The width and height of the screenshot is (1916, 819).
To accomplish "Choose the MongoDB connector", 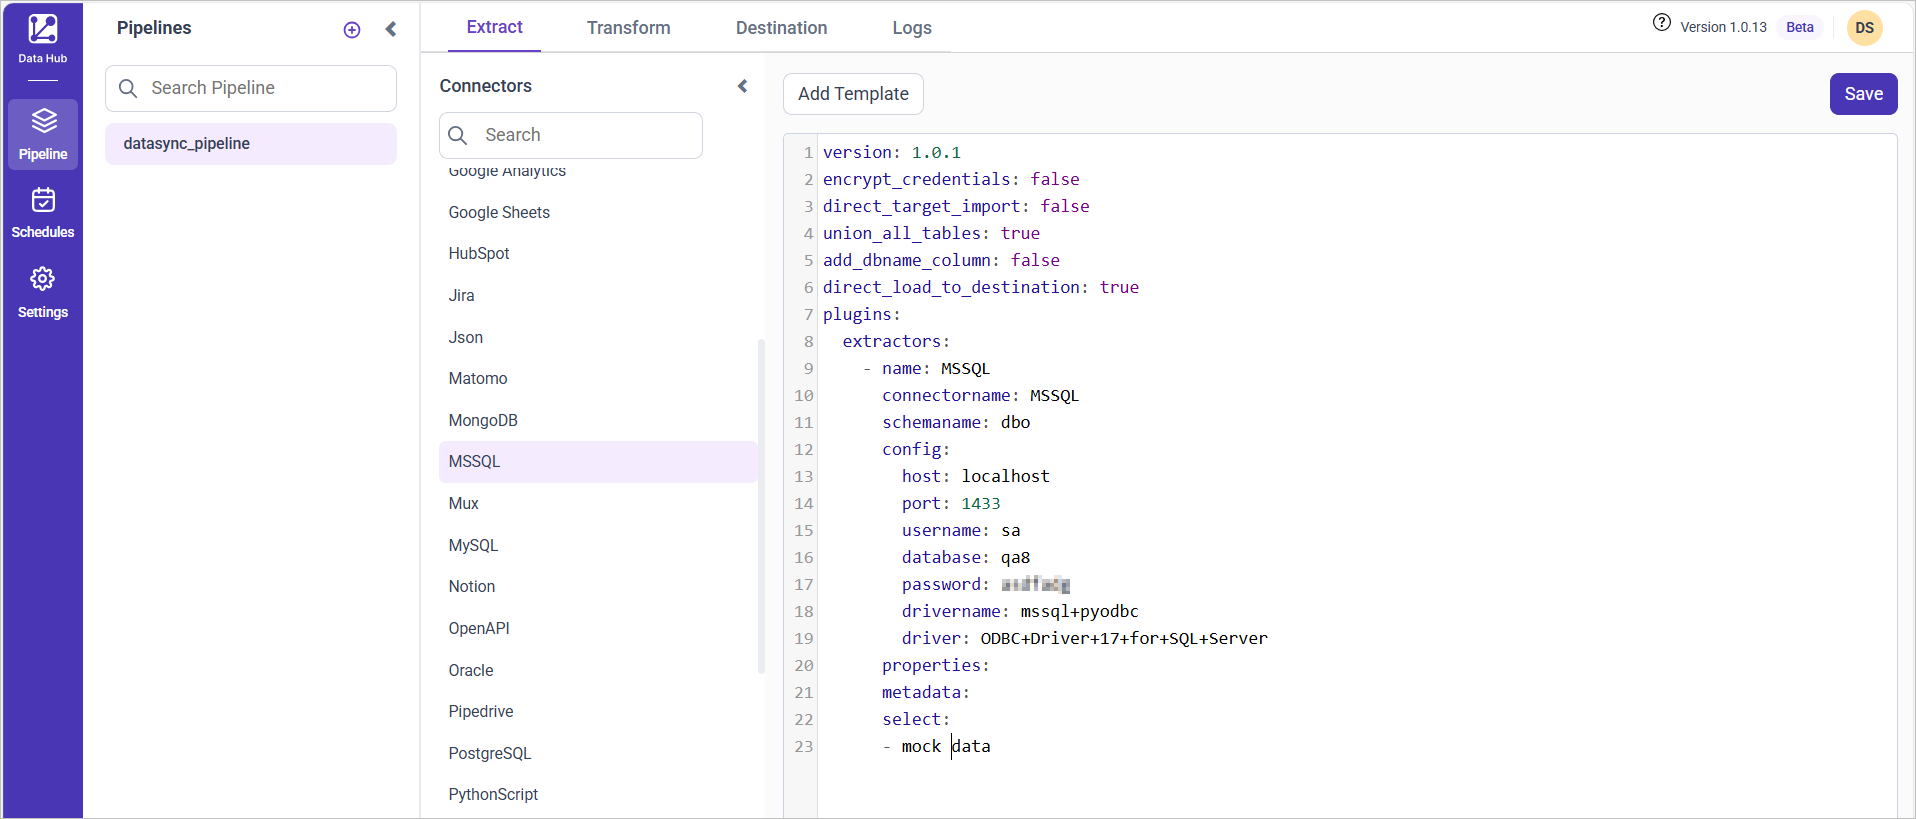I will (483, 421).
